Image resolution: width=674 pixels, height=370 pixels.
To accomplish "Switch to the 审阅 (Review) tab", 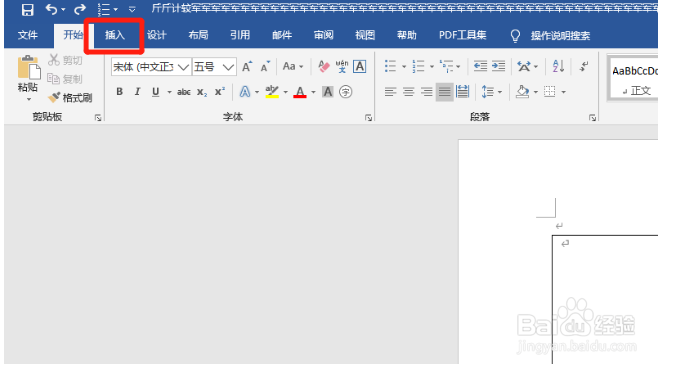I will pyautogui.click(x=323, y=35).
